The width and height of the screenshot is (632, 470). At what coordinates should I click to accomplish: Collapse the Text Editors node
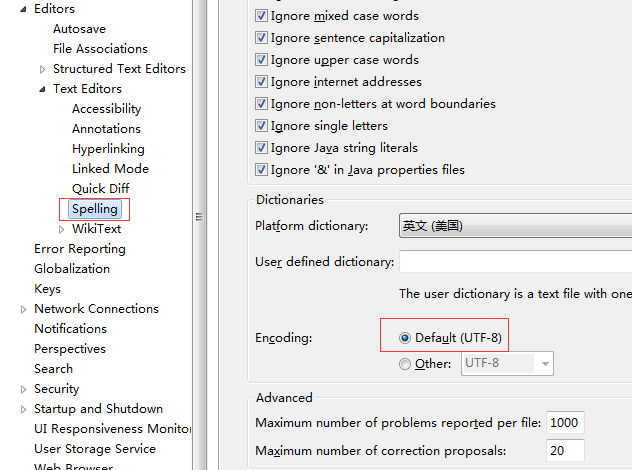point(42,89)
